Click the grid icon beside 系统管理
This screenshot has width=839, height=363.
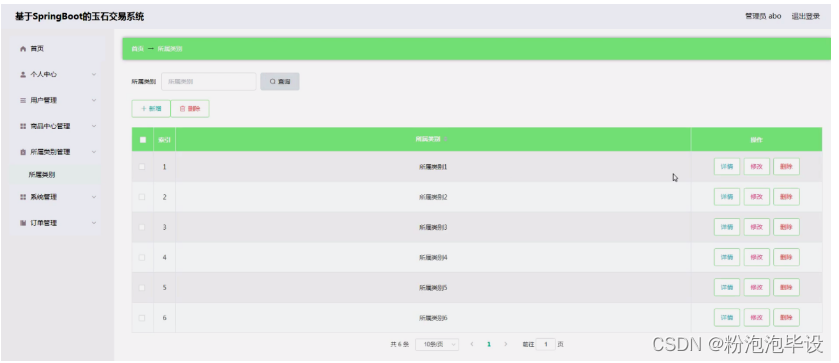pos(23,197)
